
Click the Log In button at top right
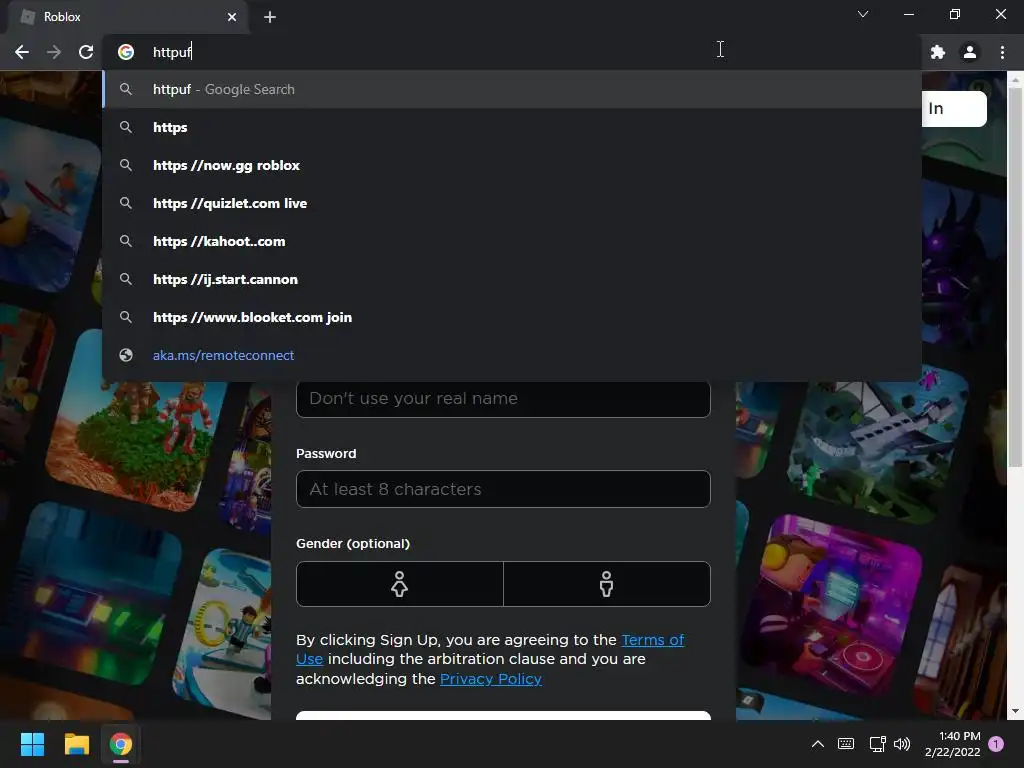[954, 108]
